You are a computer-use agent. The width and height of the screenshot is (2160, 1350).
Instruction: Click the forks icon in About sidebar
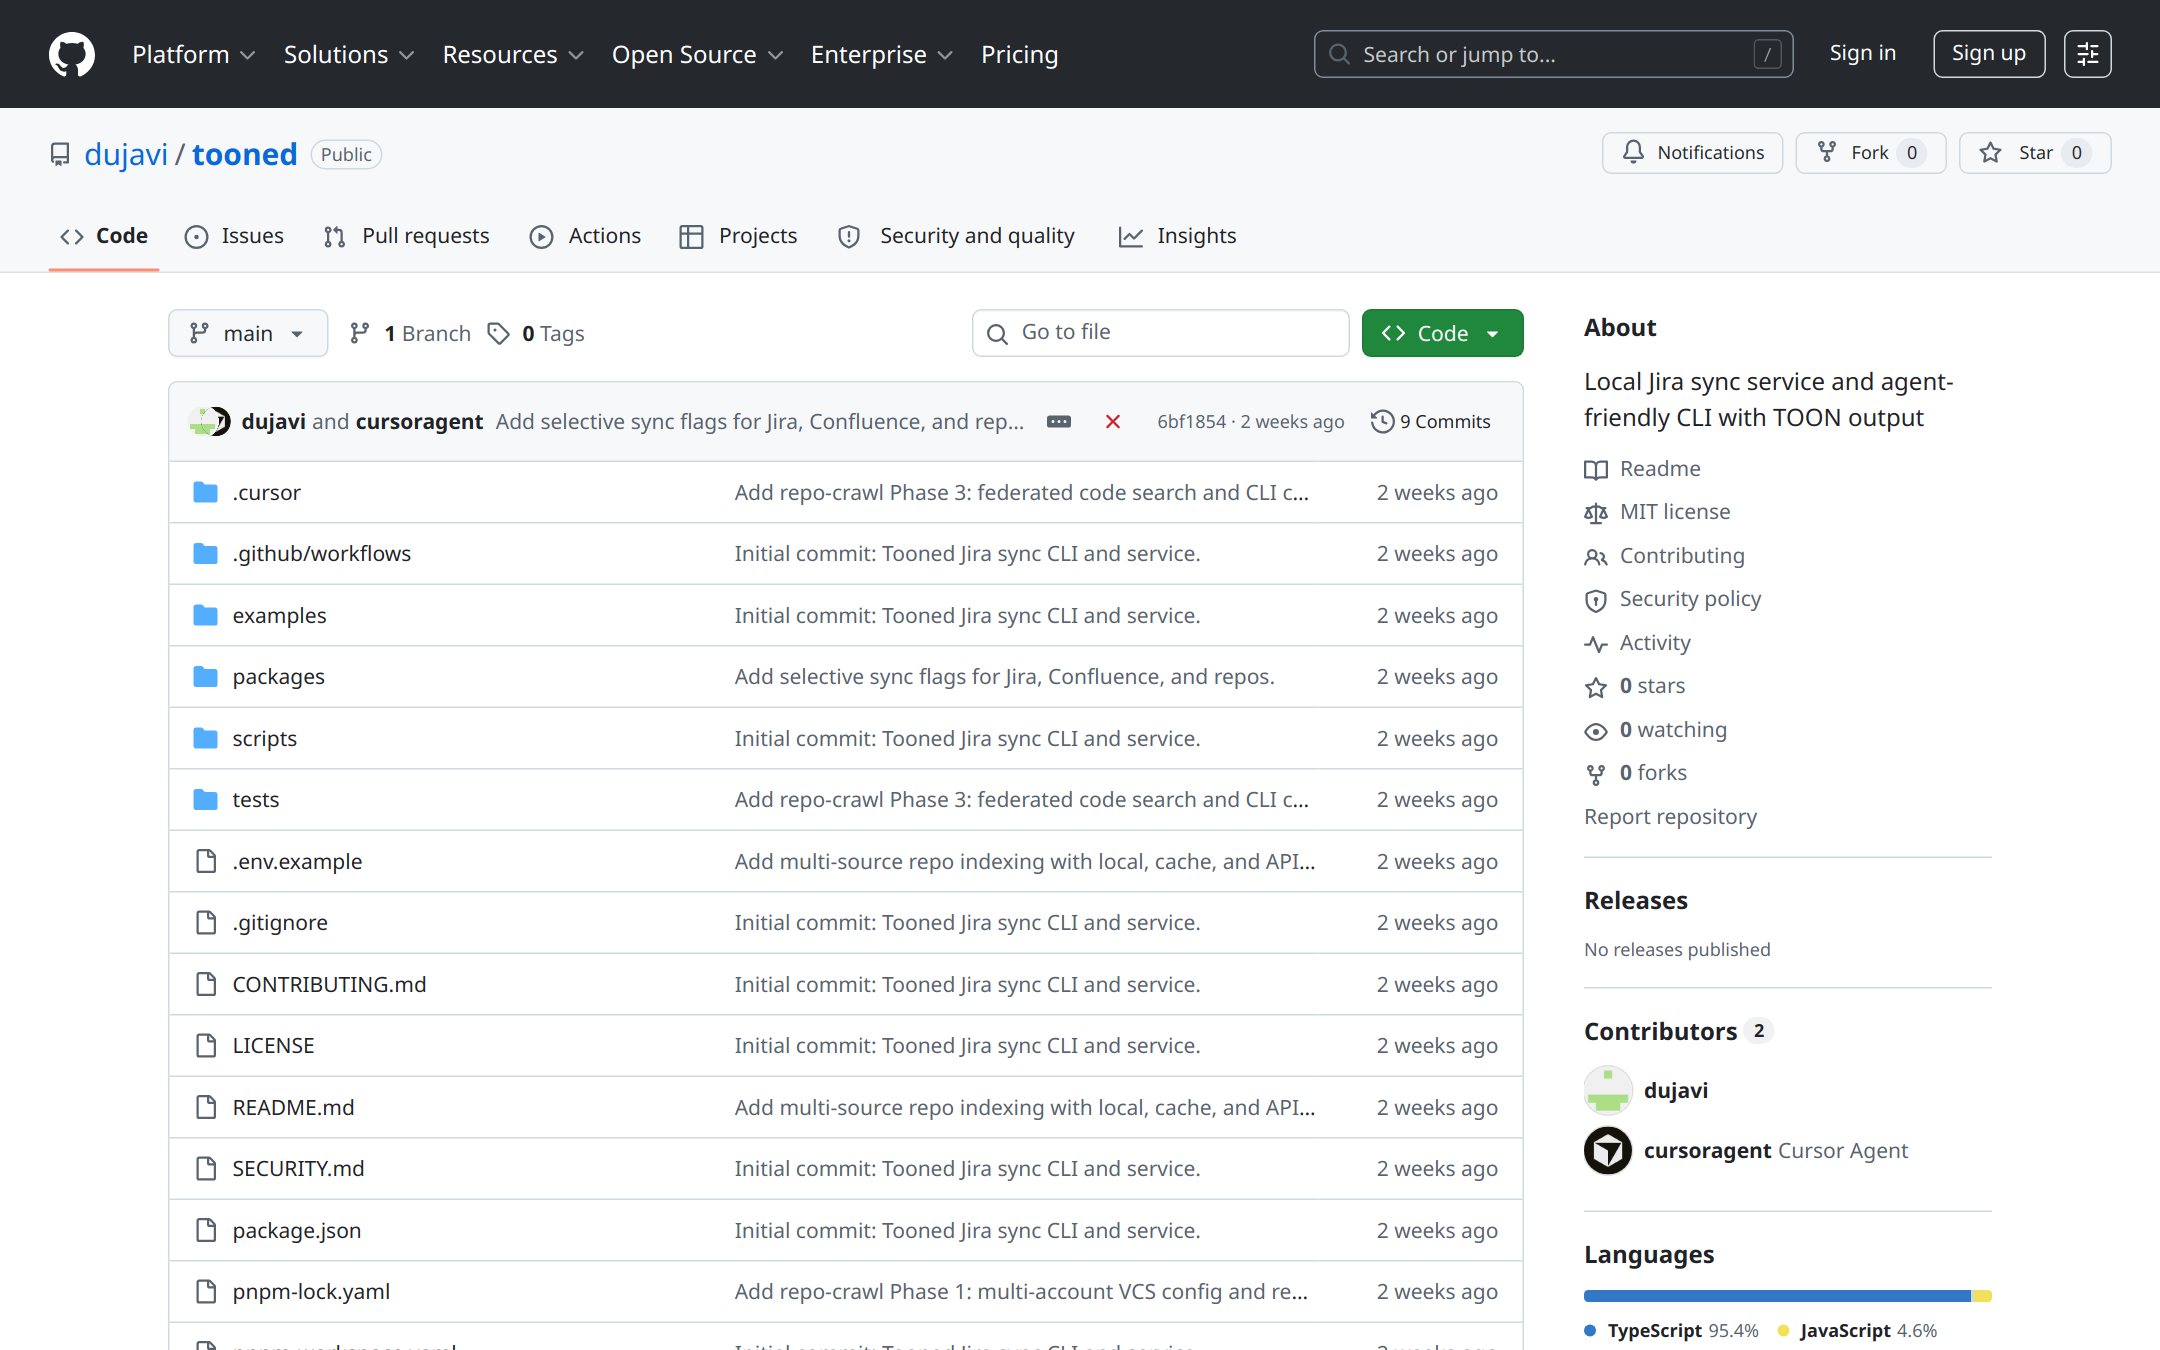coord(1596,774)
